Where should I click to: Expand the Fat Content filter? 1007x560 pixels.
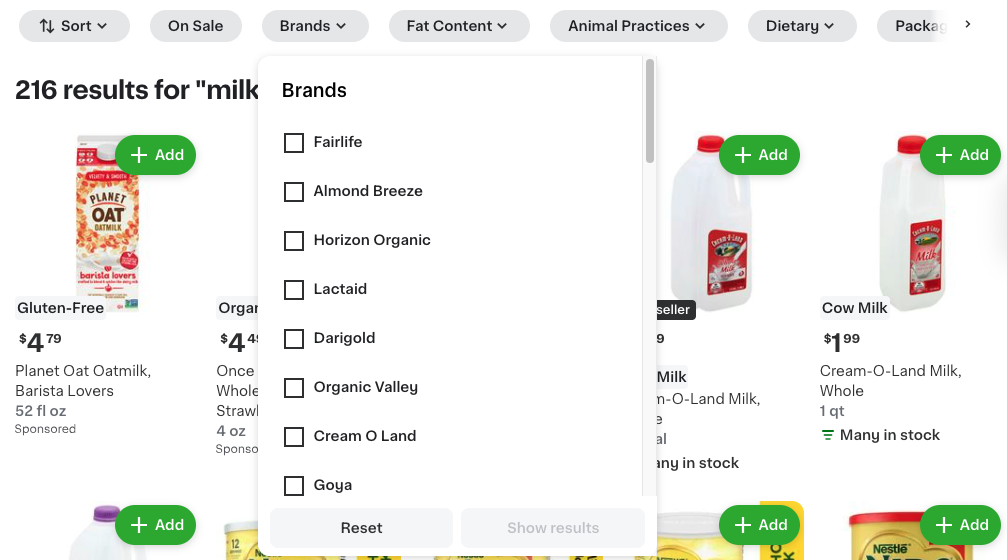456,26
